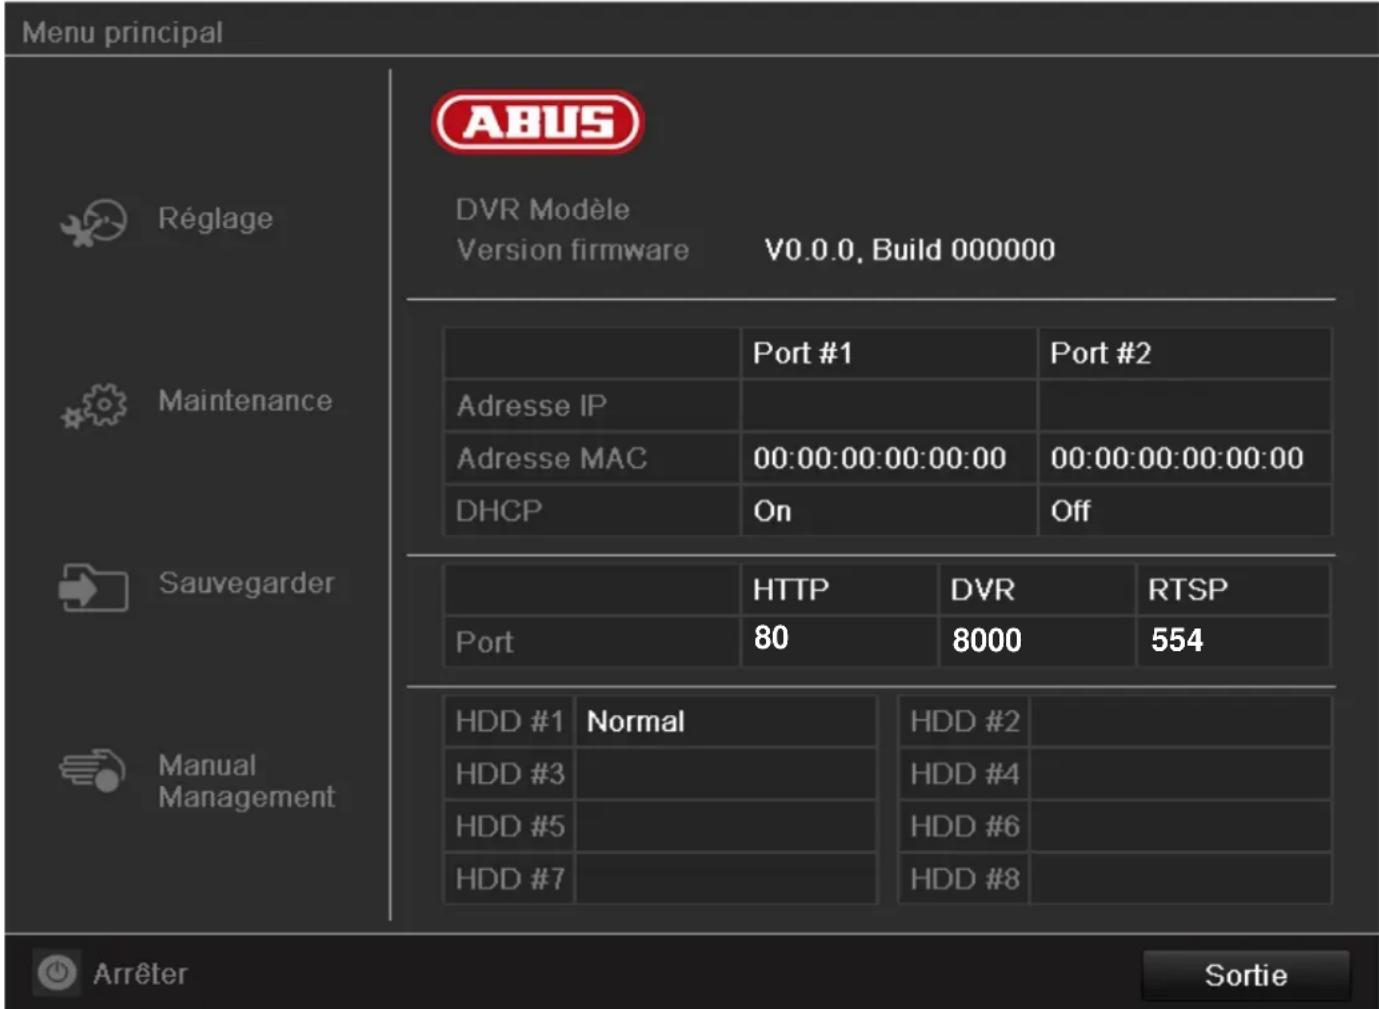Open the Port #1 column header
The width and height of the screenshot is (1379, 1009).
[803, 353]
